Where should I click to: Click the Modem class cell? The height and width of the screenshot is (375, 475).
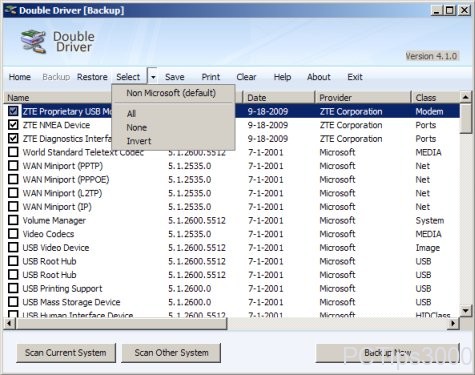pyautogui.click(x=429, y=111)
